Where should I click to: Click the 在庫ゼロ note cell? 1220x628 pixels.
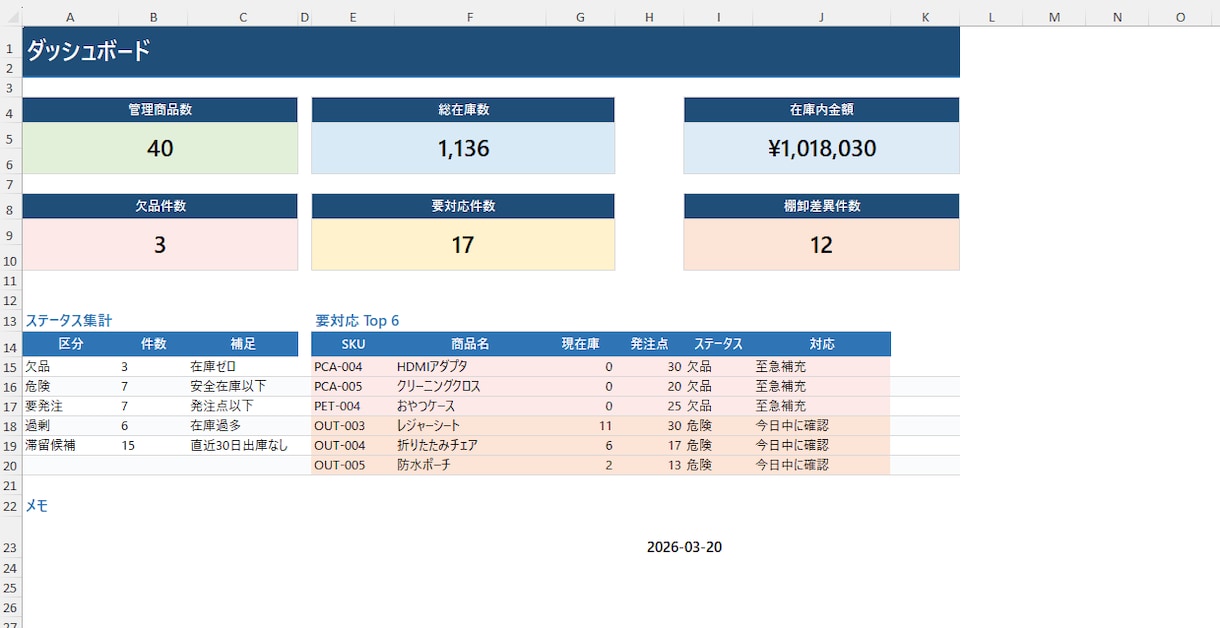click(x=243, y=367)
